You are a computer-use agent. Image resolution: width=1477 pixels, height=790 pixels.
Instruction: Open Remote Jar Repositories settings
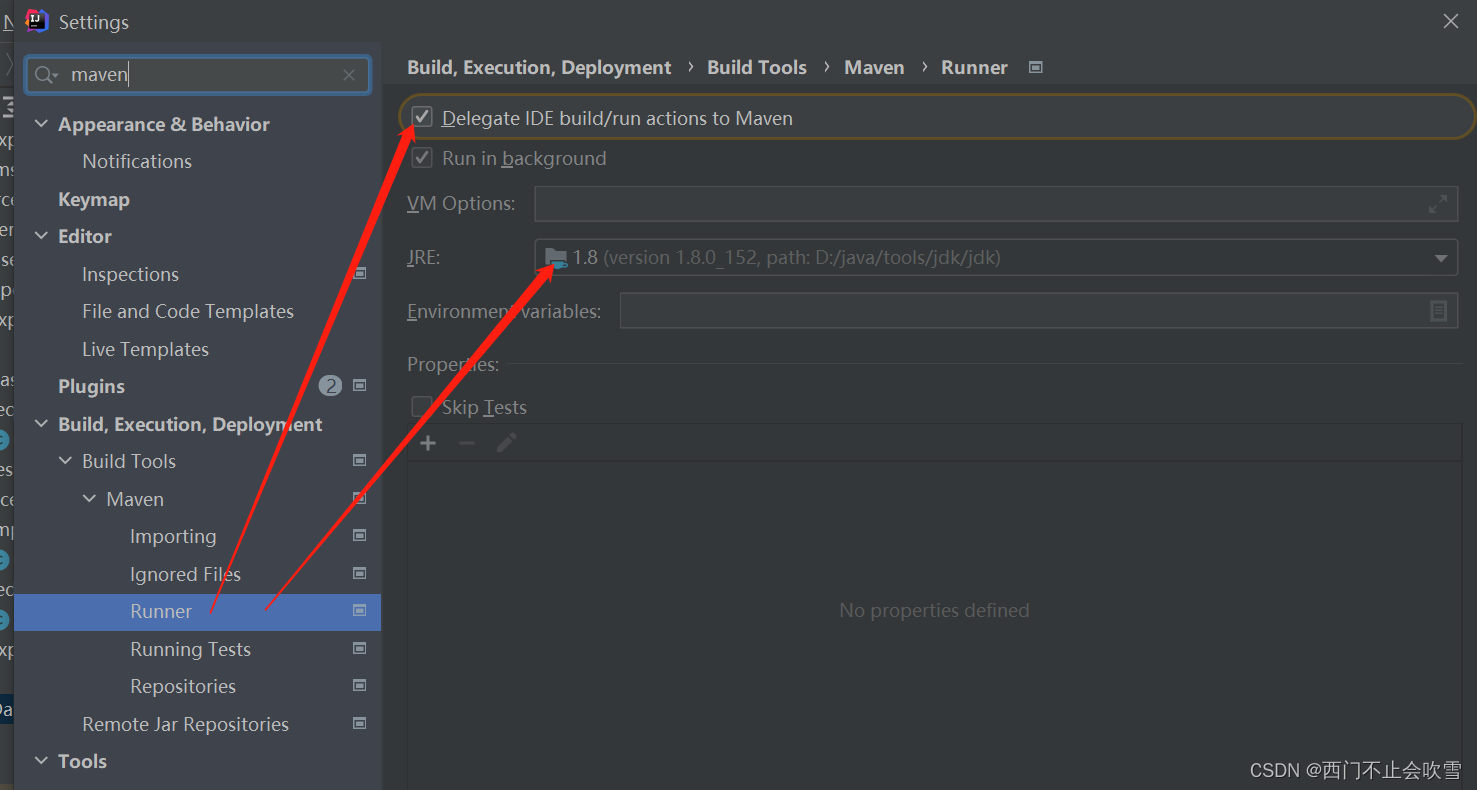pyautogui.click(x=185, y=724)
